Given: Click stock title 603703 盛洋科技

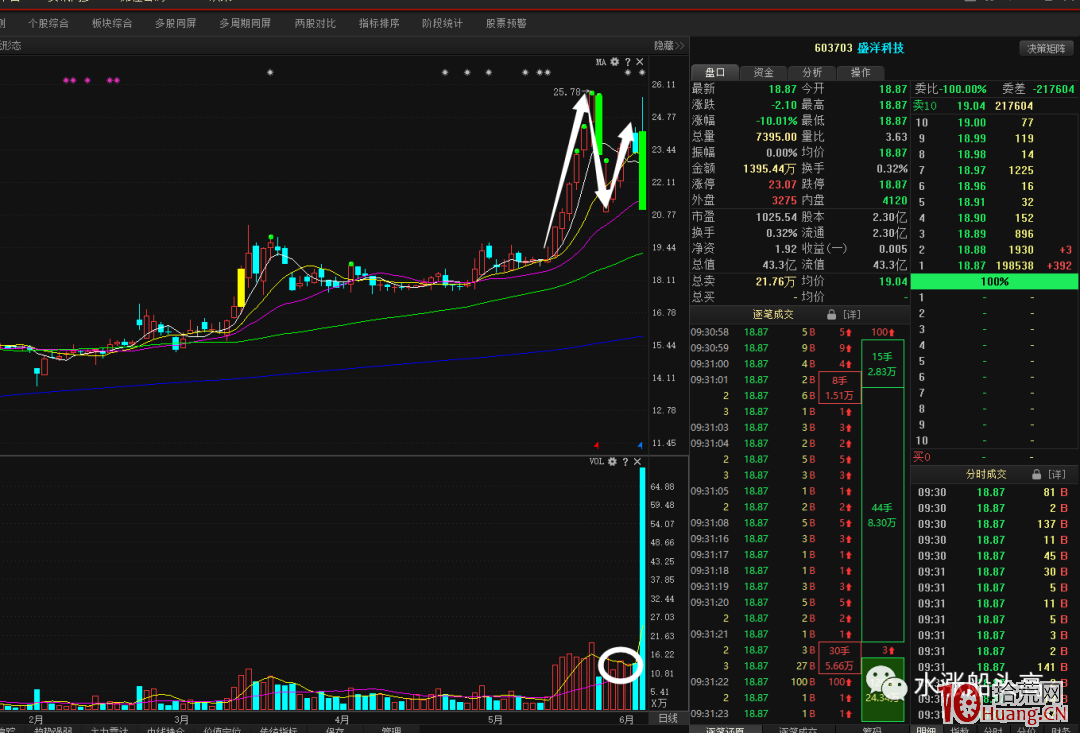Looking at the screenshot, I should (x=859, y=48).
